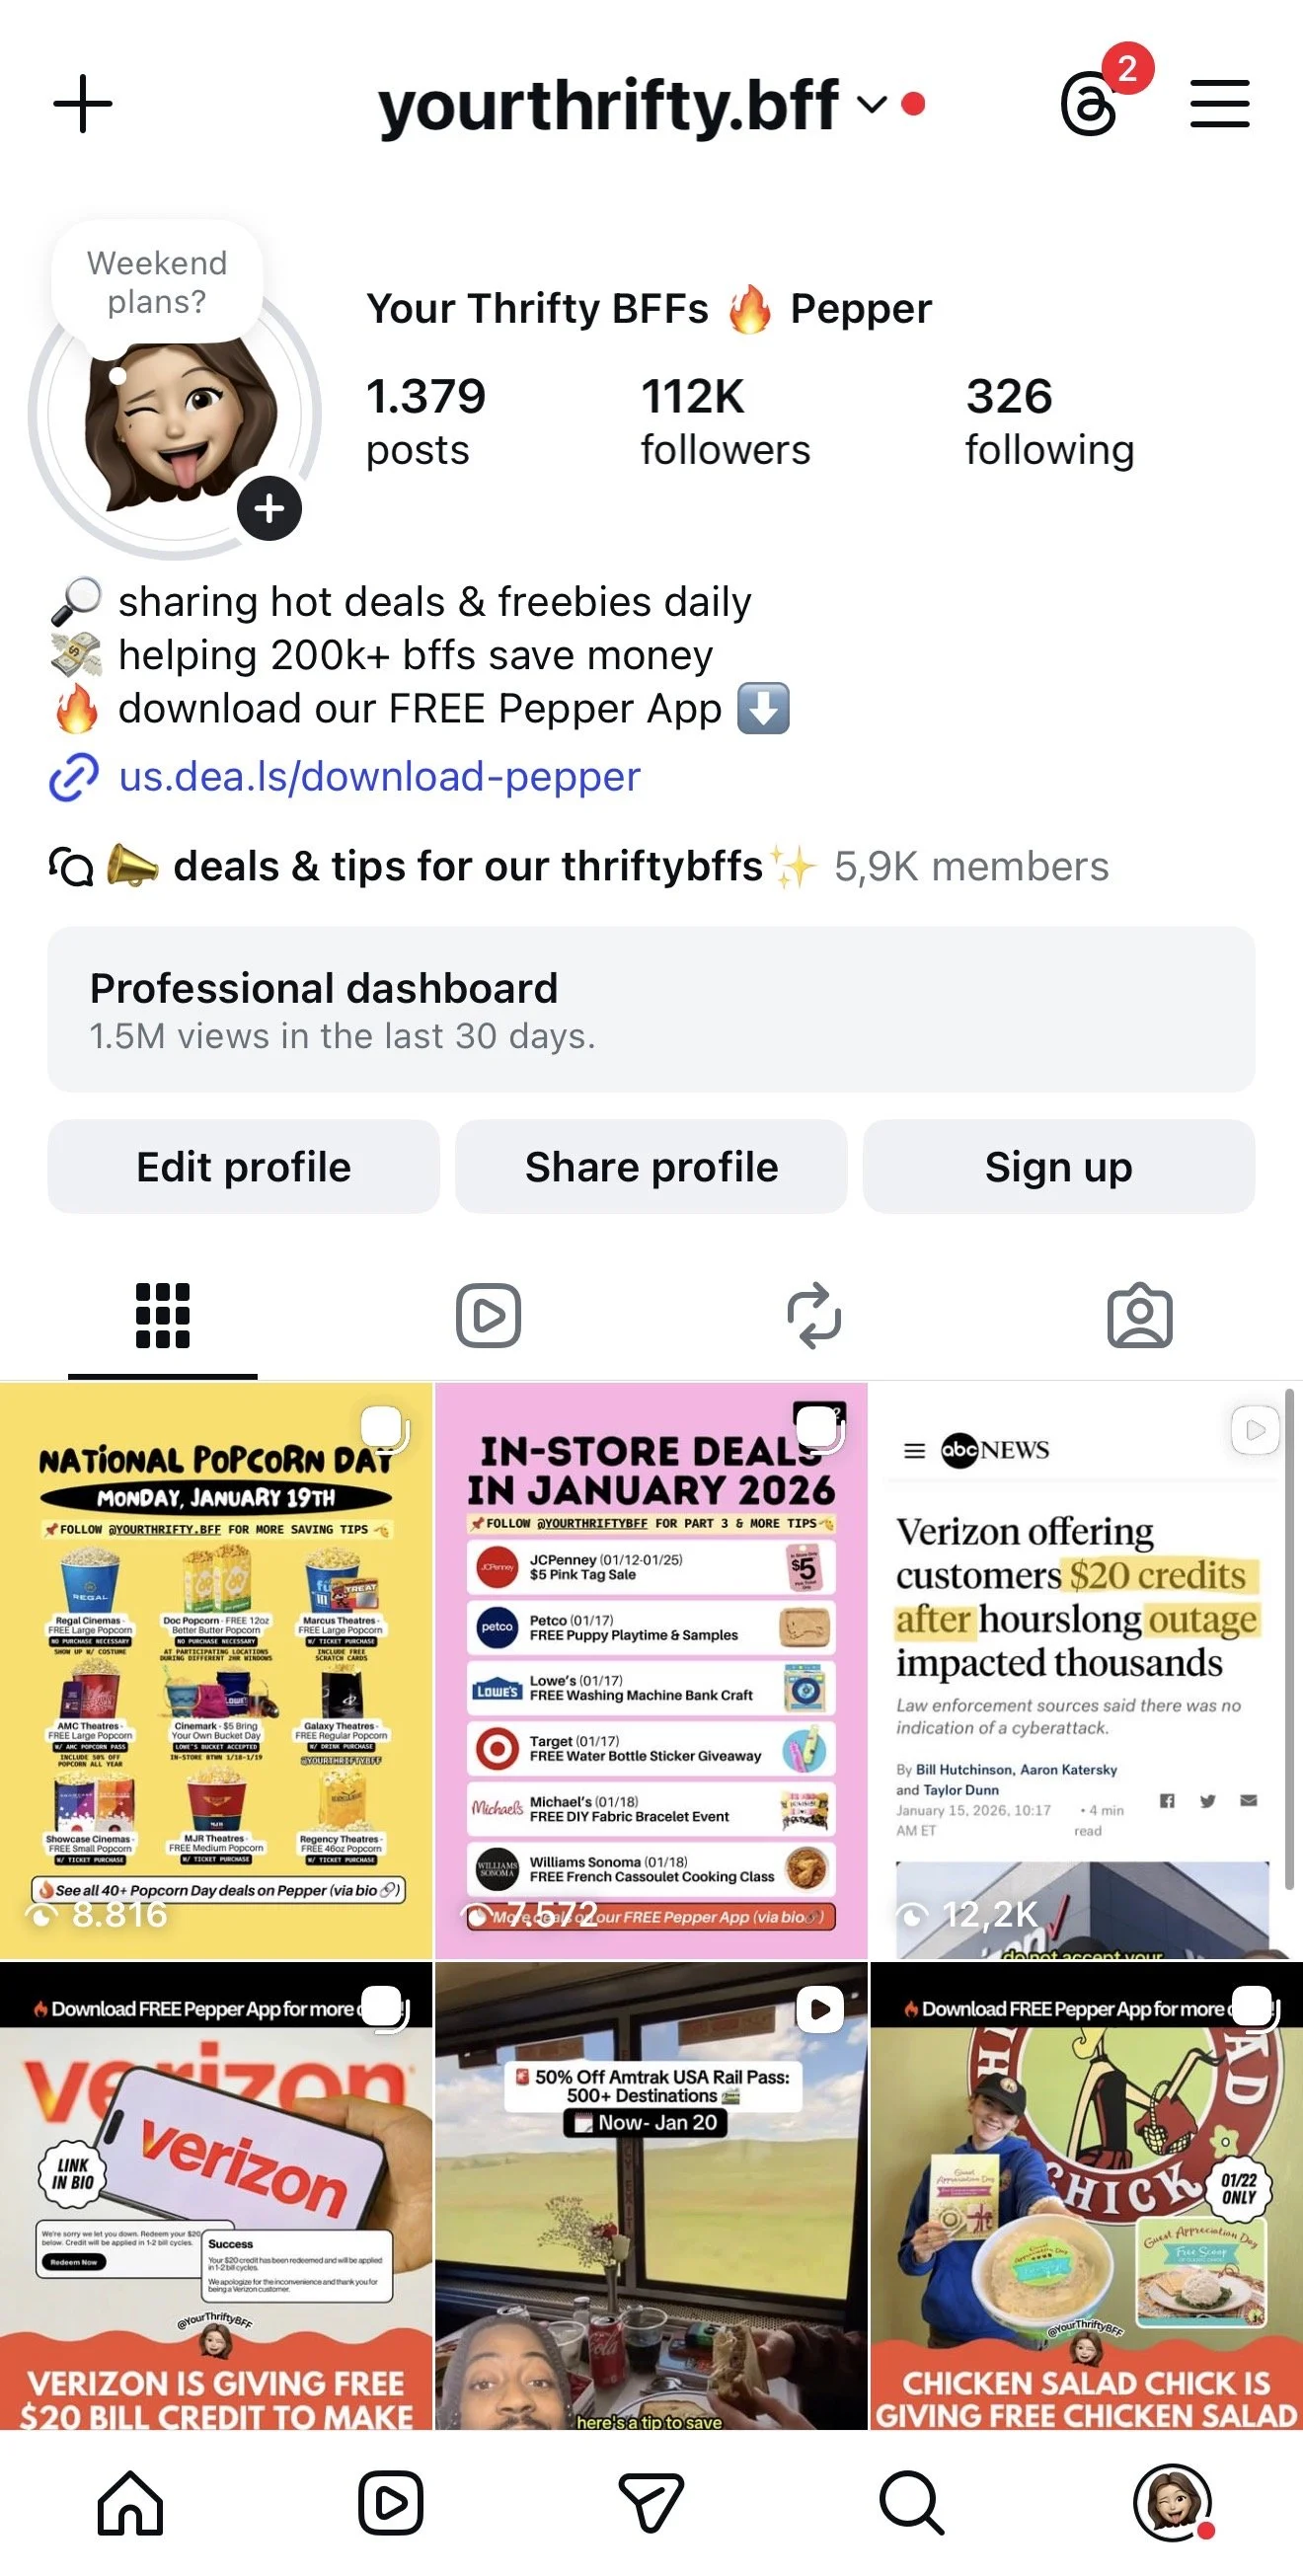Tap the Edit profile button
The image size is (1303, 2576).
244,1166
